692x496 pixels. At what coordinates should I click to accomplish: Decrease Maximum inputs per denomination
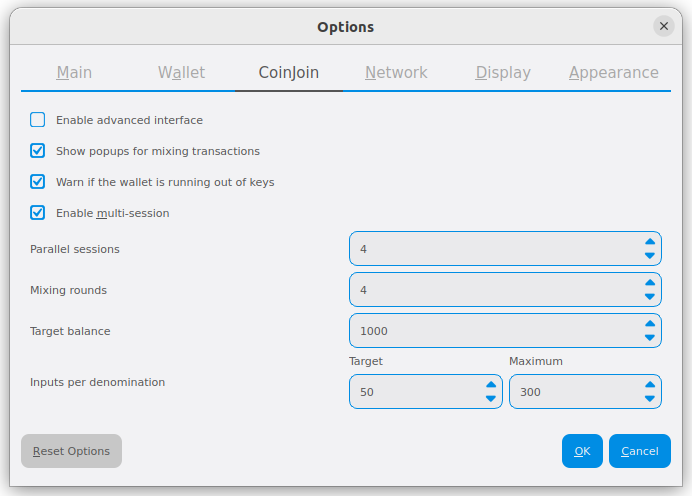[x=650, y=399]
